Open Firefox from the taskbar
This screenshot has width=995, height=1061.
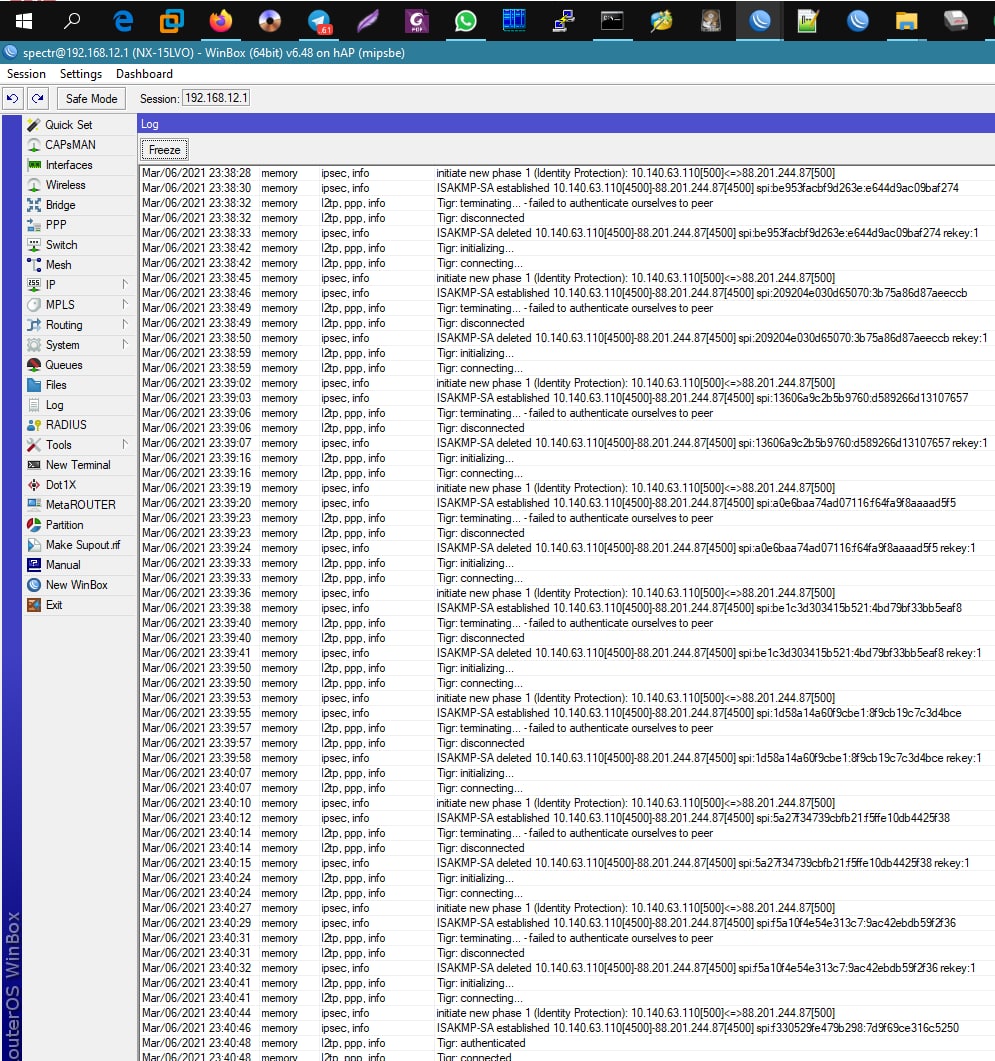pos(220,21)
